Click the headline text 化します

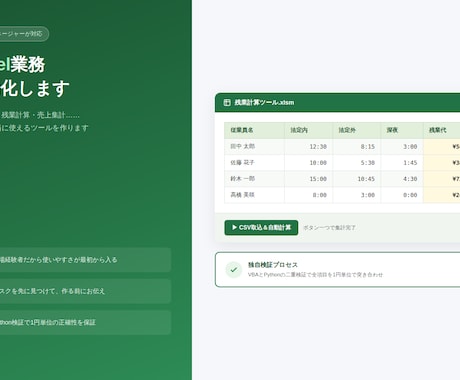(x=35, y=88)
